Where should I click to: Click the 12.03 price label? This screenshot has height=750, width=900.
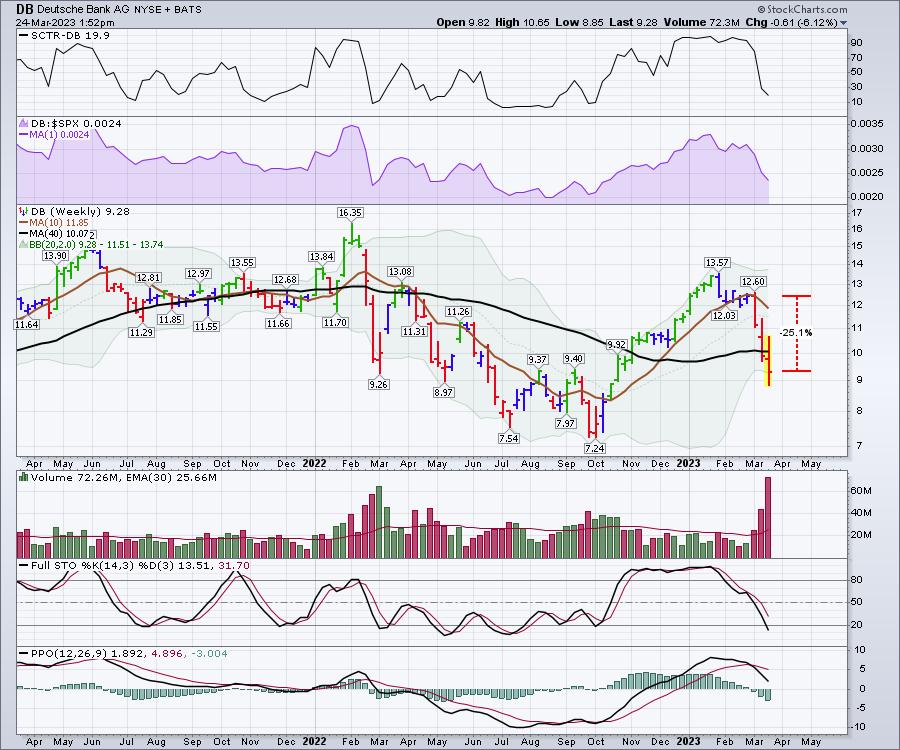[x=724, y=316]
